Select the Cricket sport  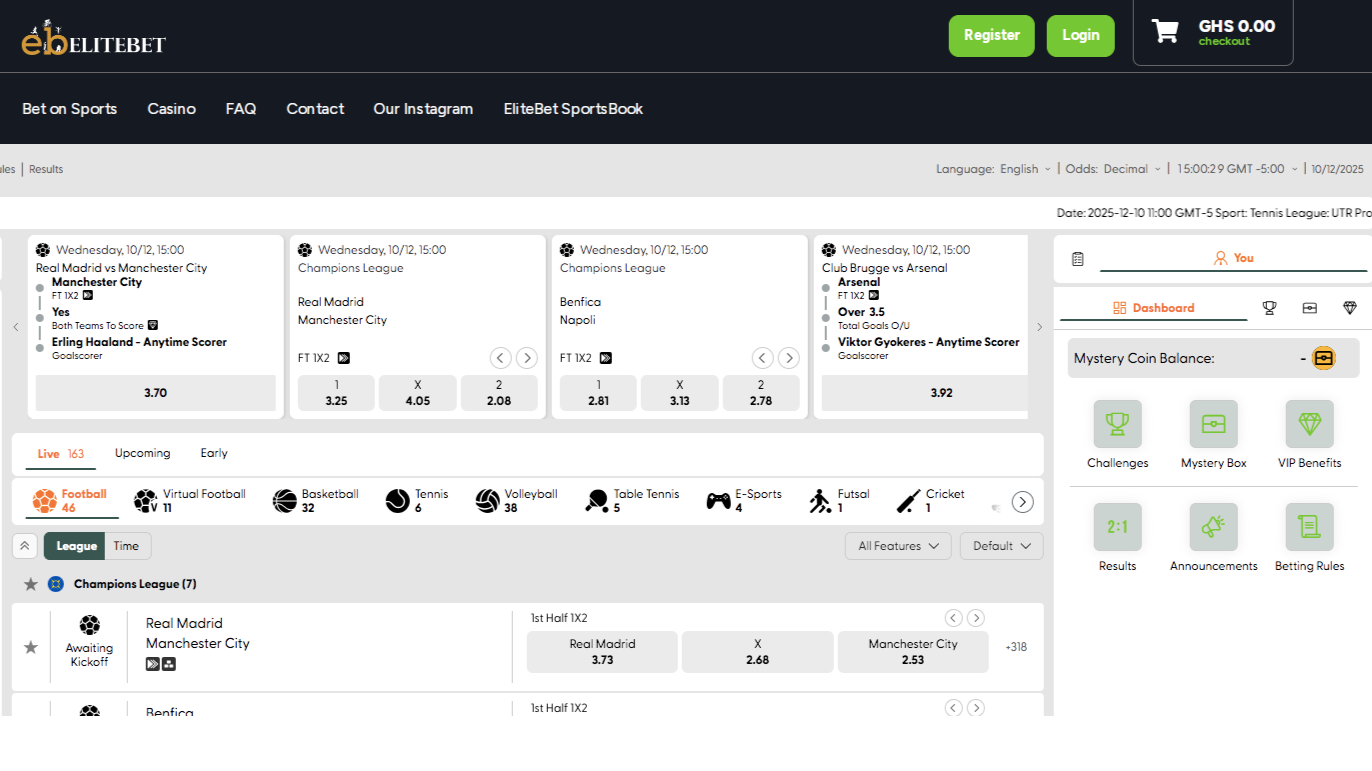click(x=930, y=501)
